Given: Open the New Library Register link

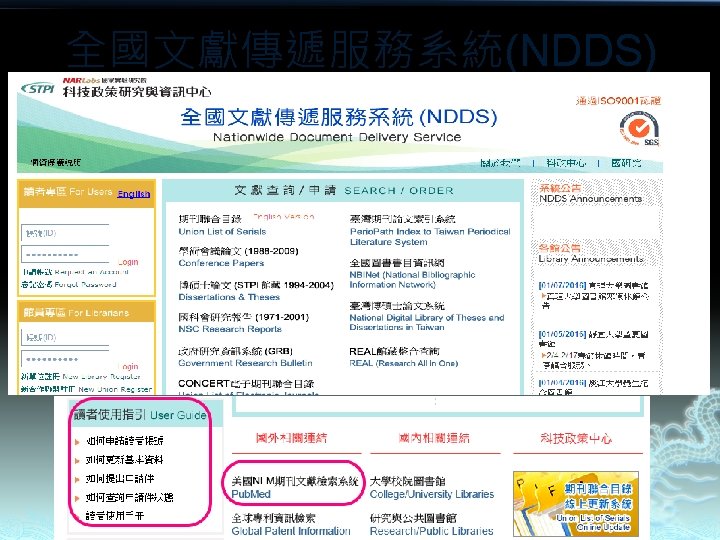Looking at the screenshot, I should (x=80, y=377).
